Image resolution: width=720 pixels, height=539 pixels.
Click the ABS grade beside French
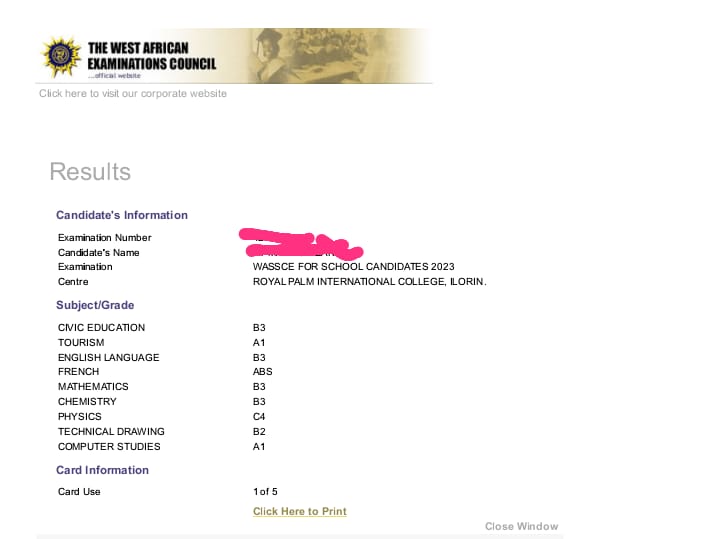click(262, 372)
